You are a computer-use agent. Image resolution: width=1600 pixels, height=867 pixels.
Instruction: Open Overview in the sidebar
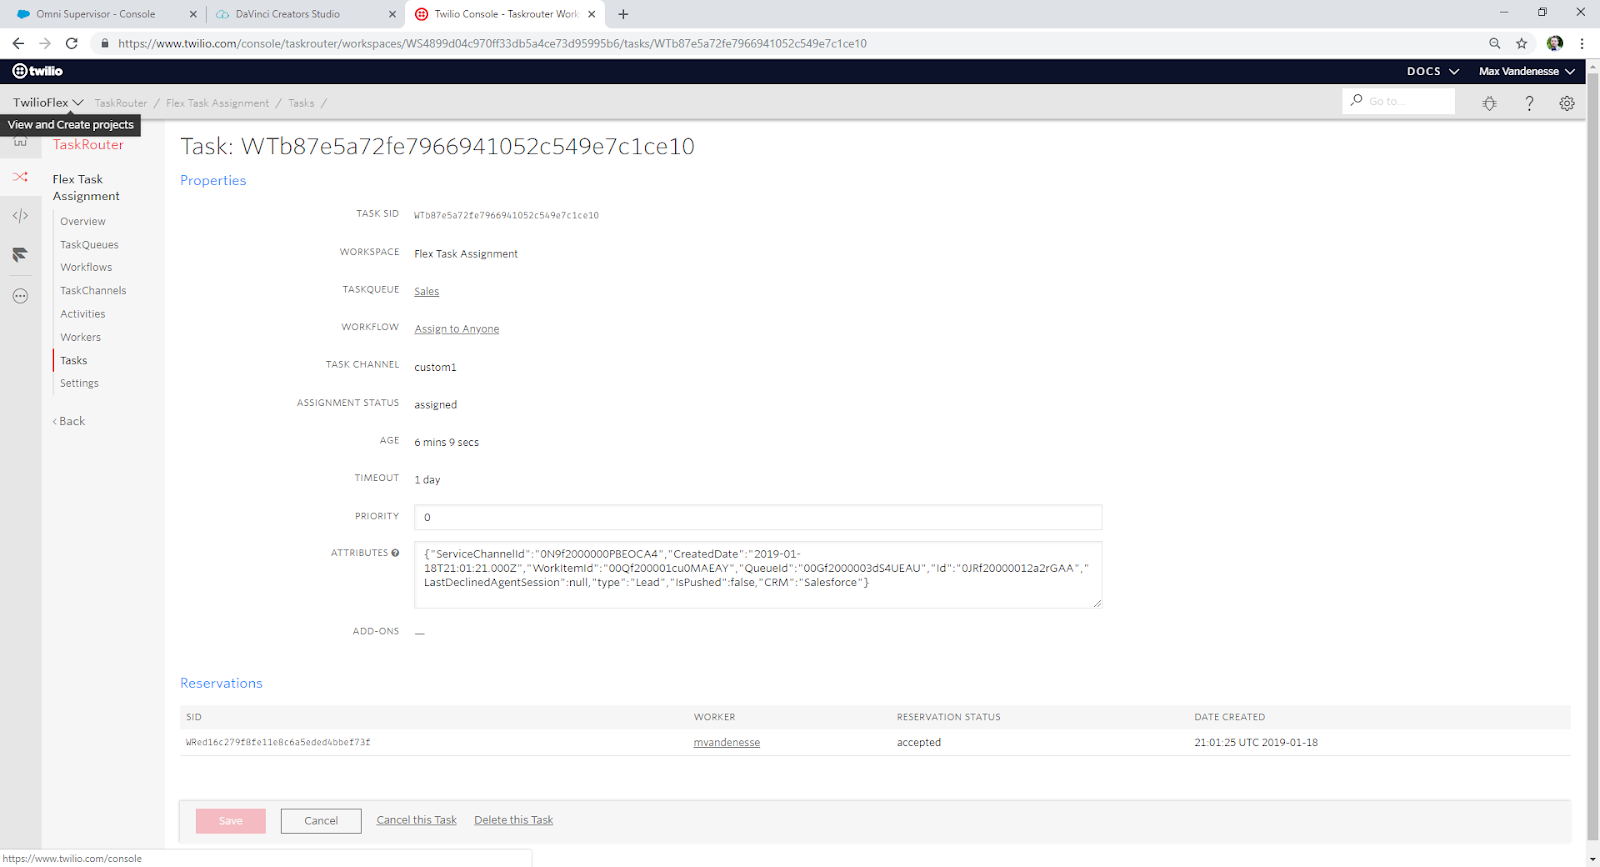83,222
